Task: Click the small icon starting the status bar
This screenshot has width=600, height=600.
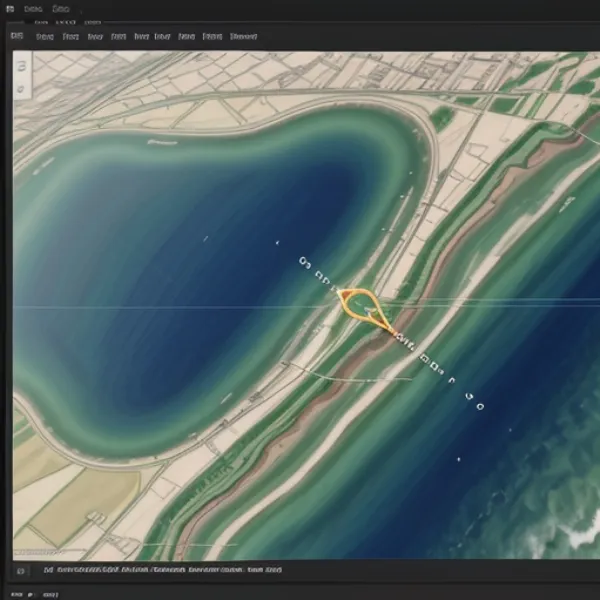Action: (x=19, y=570)
